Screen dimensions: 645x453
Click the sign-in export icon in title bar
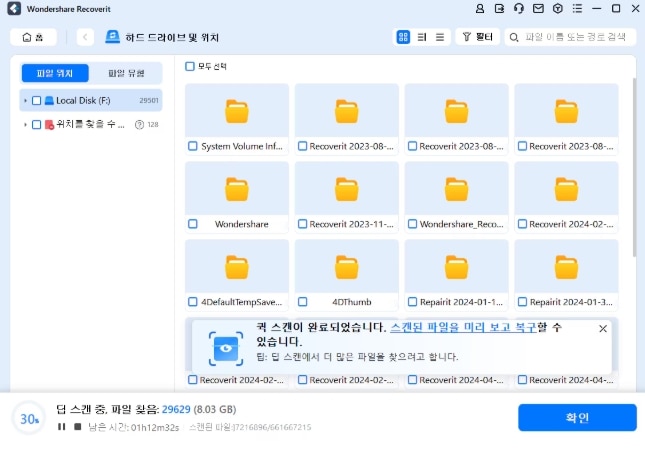point(499,9)
